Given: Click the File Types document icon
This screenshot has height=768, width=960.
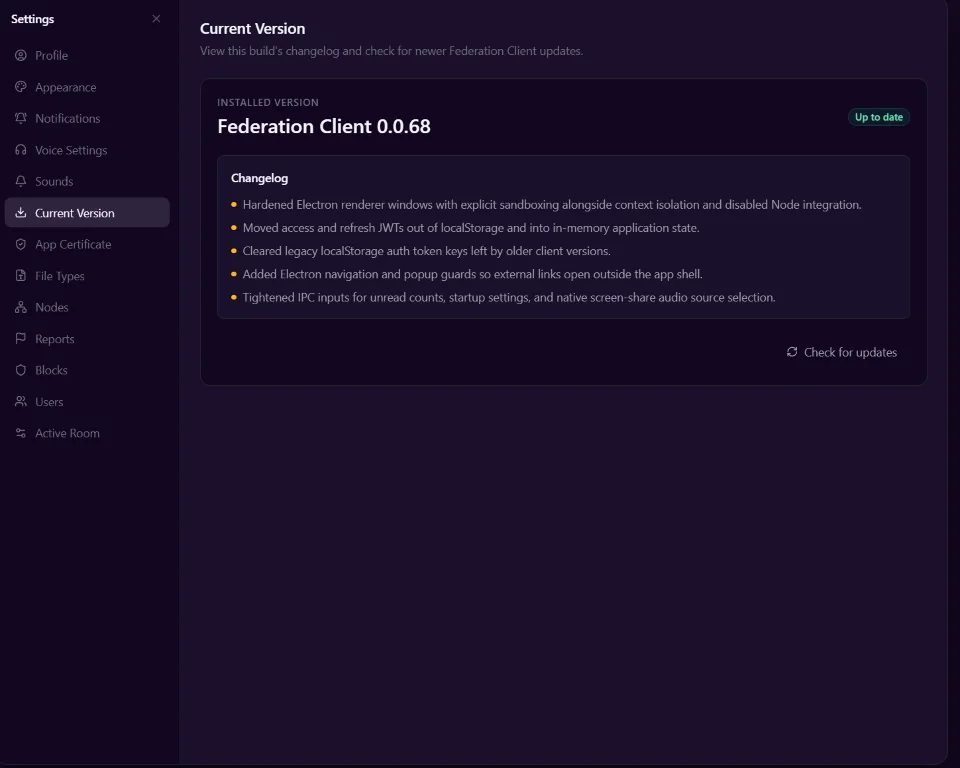Looking at the screenshot, I should 21,276.
